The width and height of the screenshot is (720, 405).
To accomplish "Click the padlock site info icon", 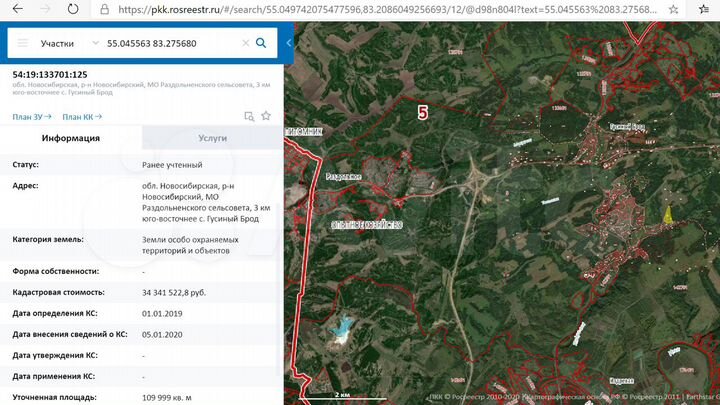I will tap(106, 9).
